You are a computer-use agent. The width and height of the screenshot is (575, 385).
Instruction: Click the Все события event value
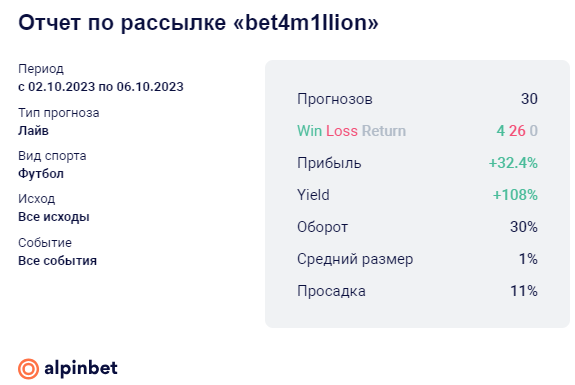tap(58, 261)
